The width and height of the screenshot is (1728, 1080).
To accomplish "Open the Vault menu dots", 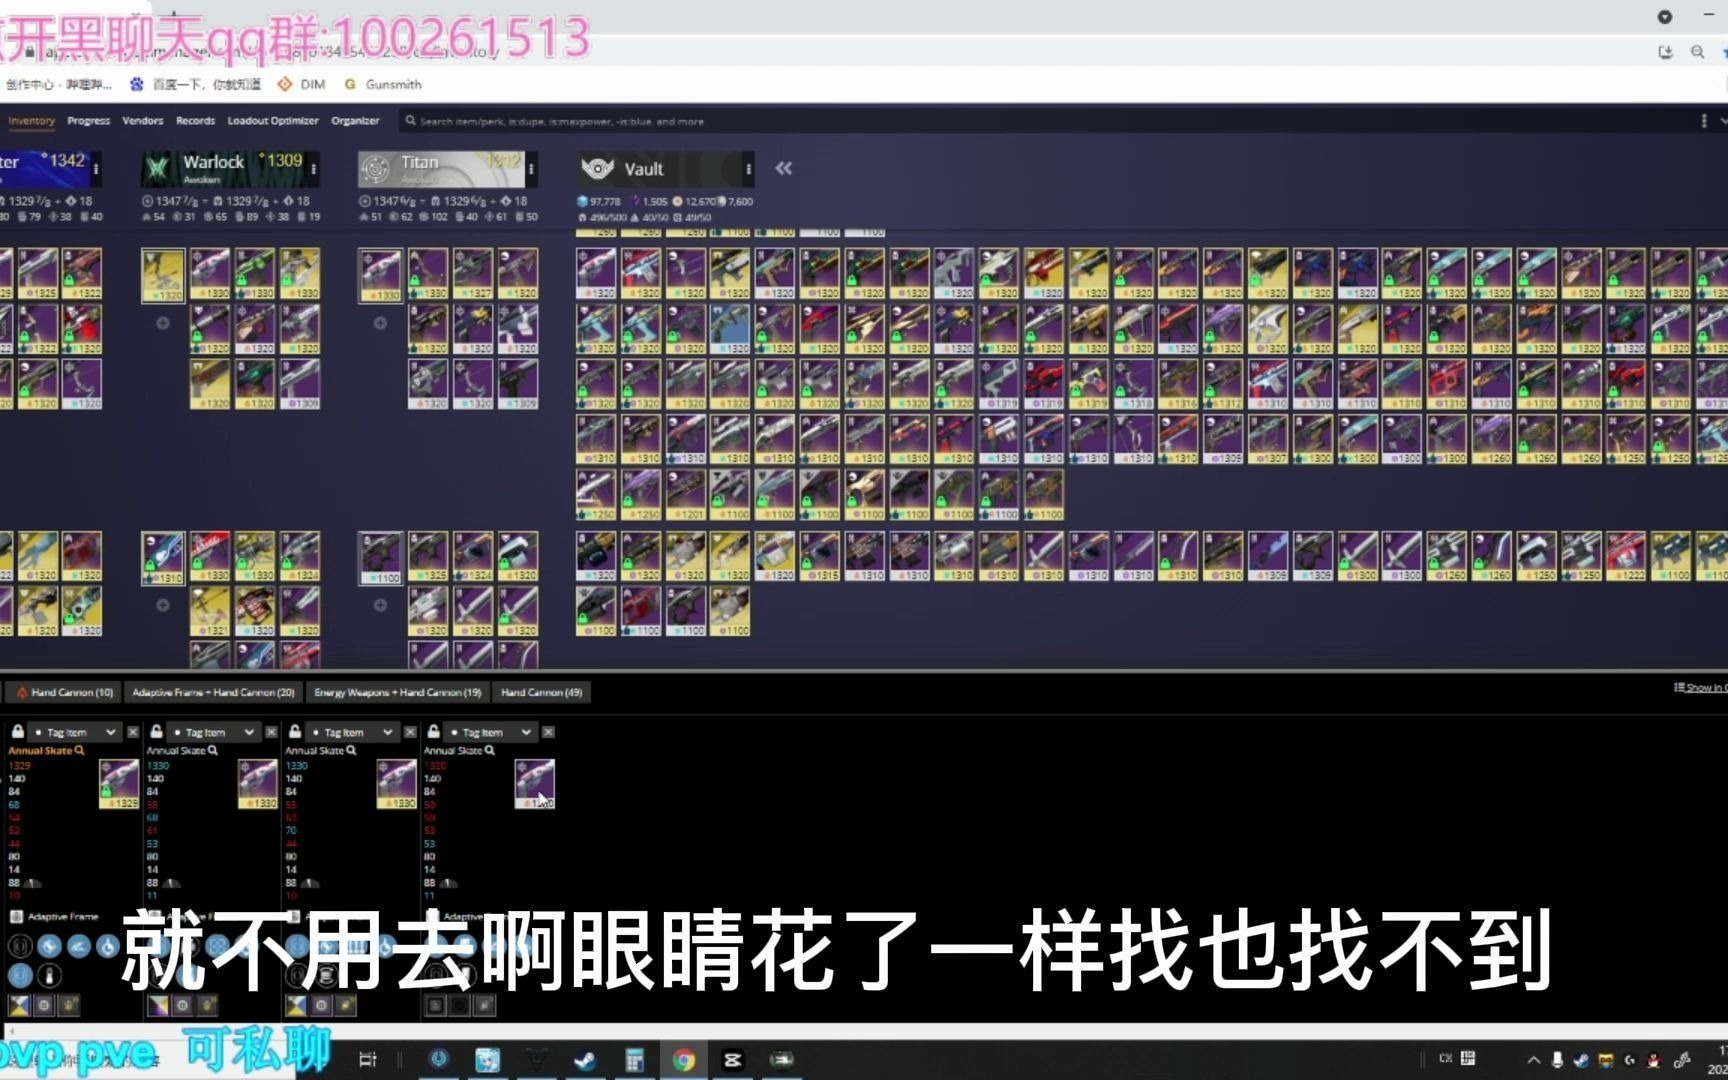I will pos(748,170).
